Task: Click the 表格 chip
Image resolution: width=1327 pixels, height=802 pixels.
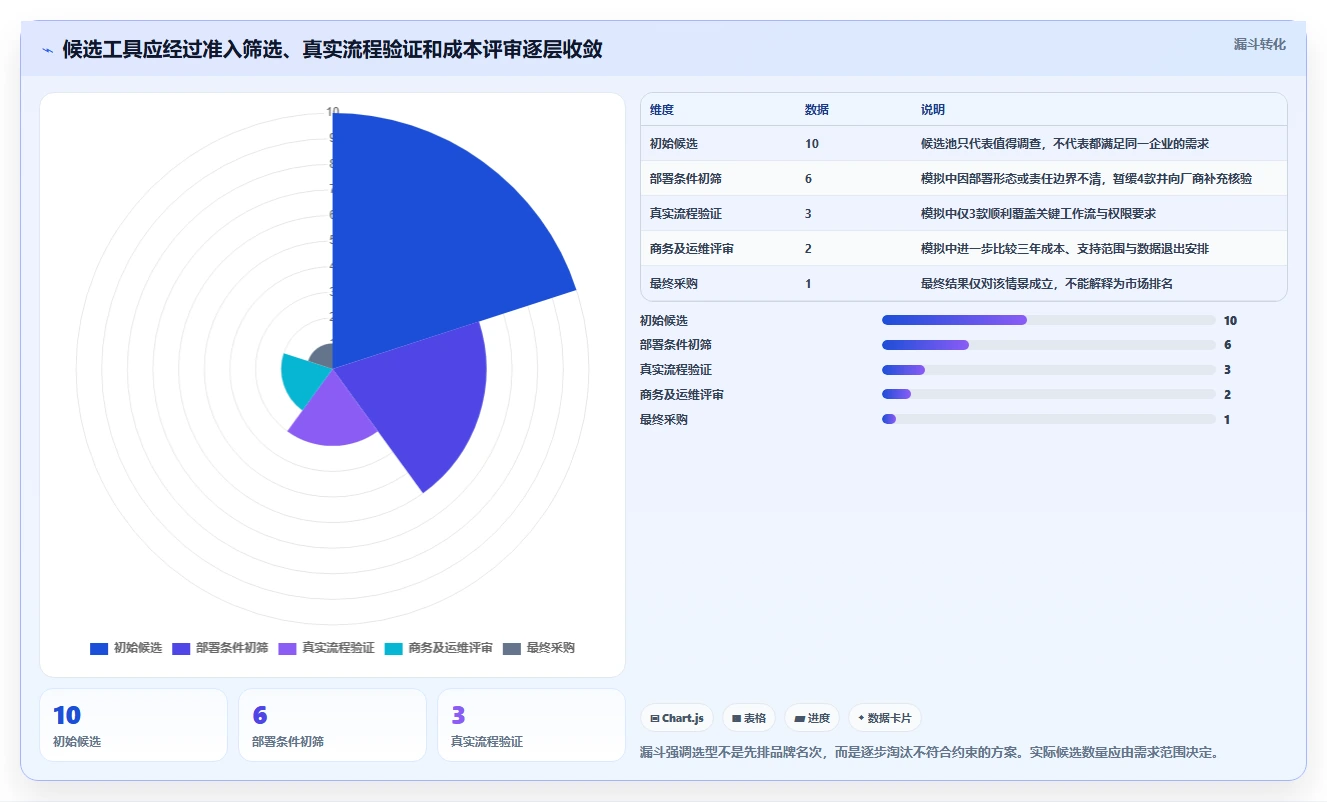Action: (x=749, y=718)
